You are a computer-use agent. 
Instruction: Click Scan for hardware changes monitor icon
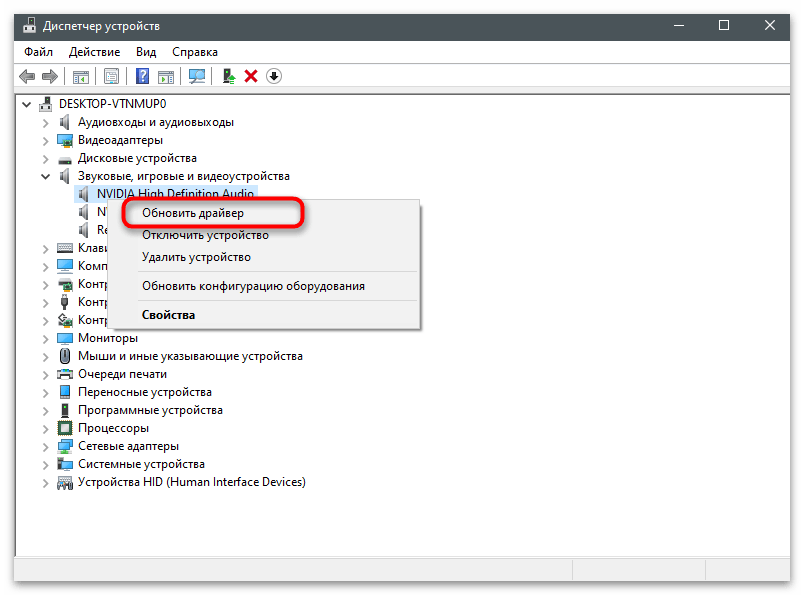[x=197, y=76]
